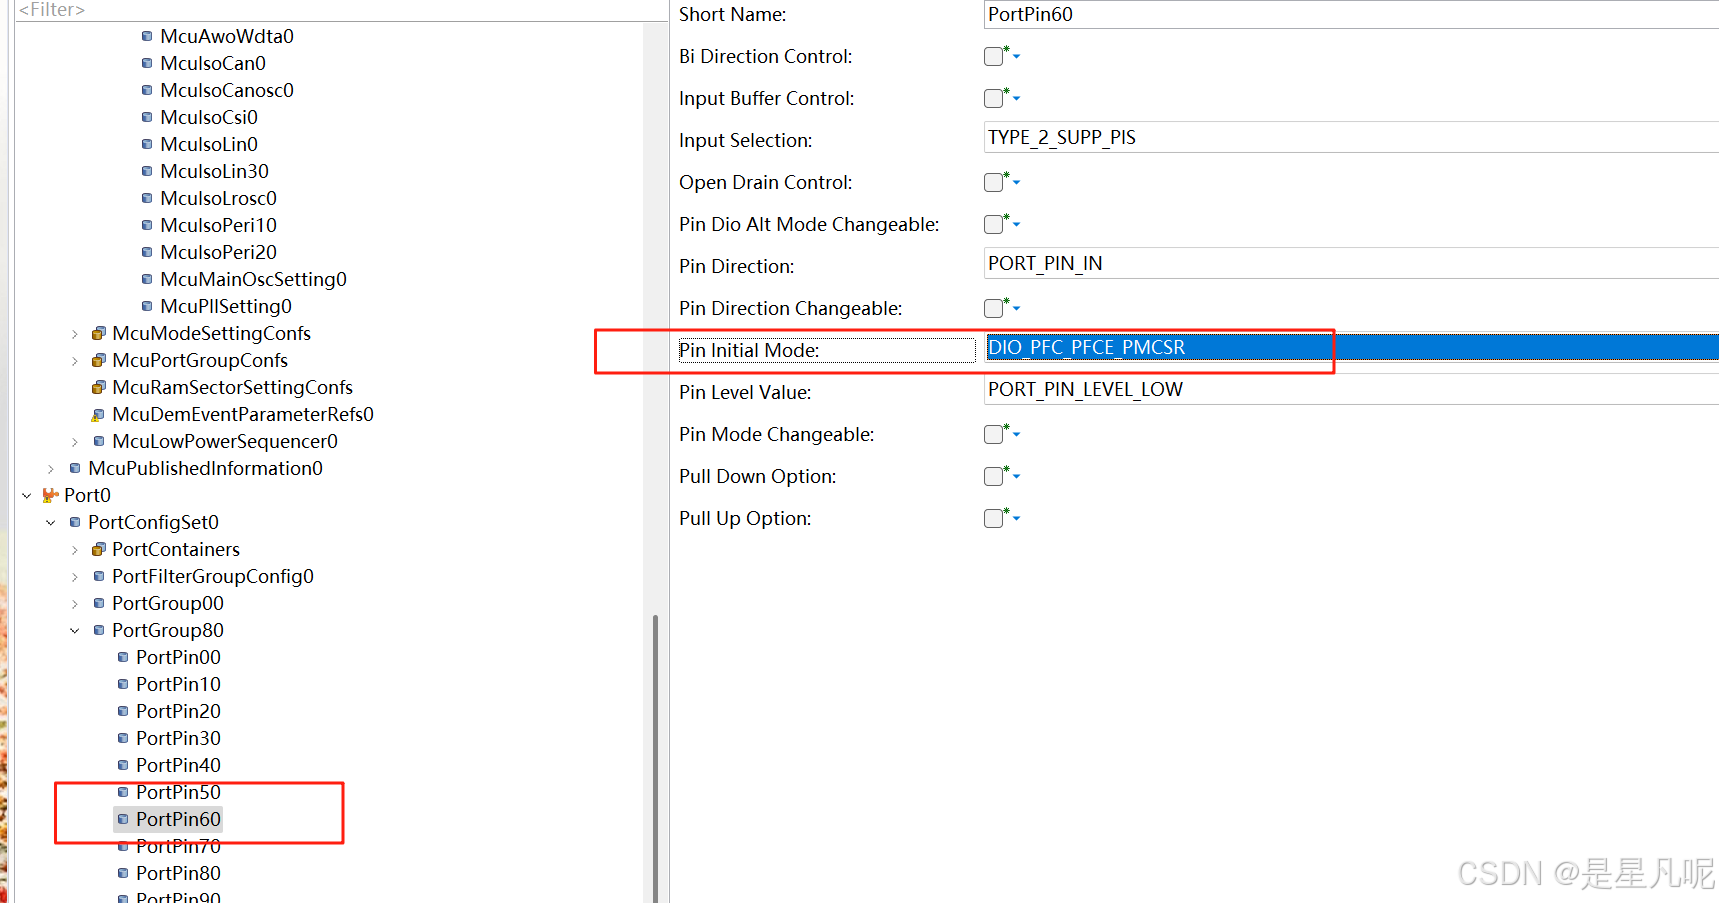Screen dimensions: 1719x903
Task: Click the PortFilterGroupConfig0 node icon
Action: pos(99,576)
